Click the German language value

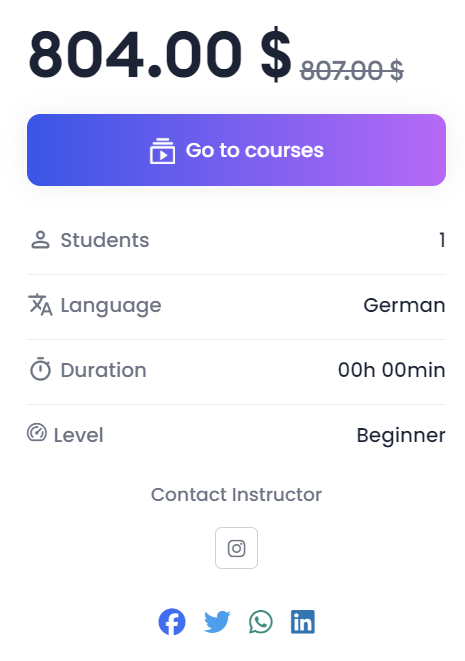[404, 305]
